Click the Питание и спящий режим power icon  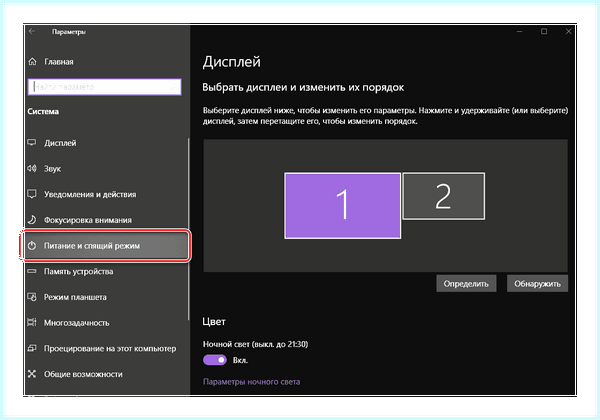[x=32, y=246]
